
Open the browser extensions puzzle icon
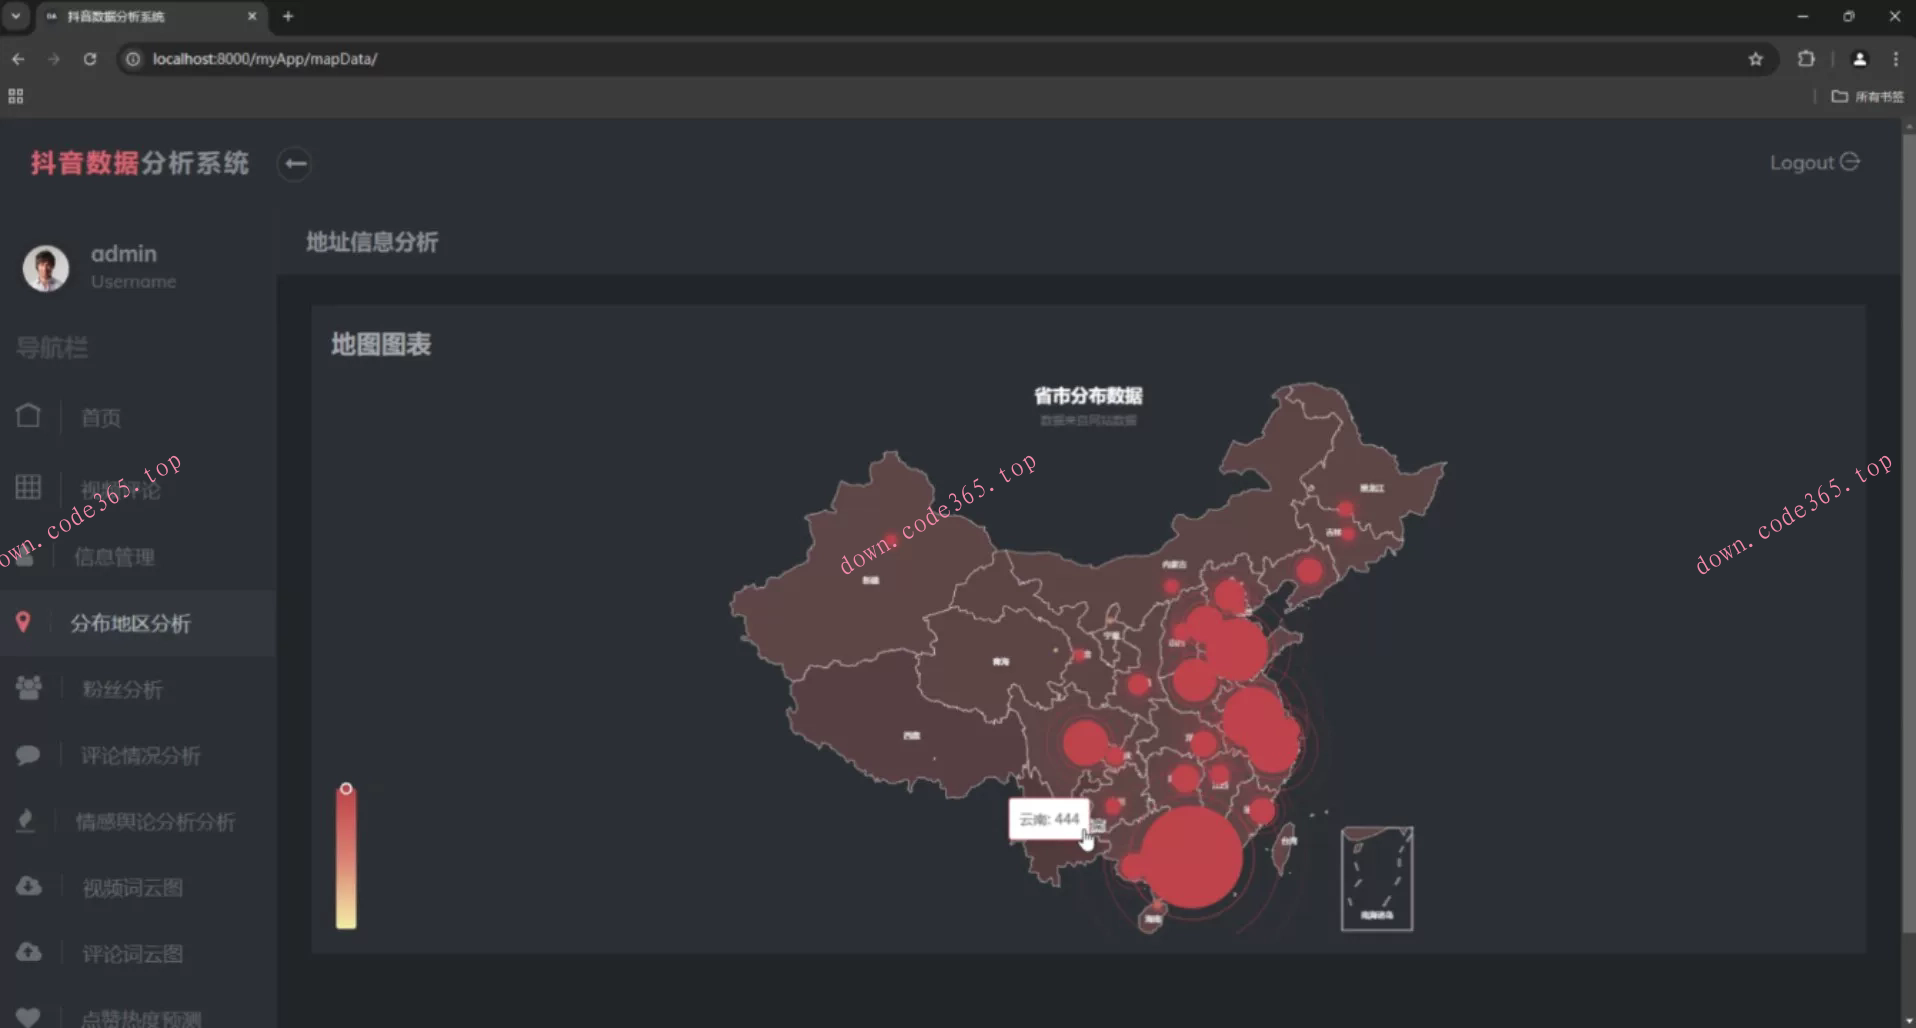pyautogui.click(x=1806, y=59)
